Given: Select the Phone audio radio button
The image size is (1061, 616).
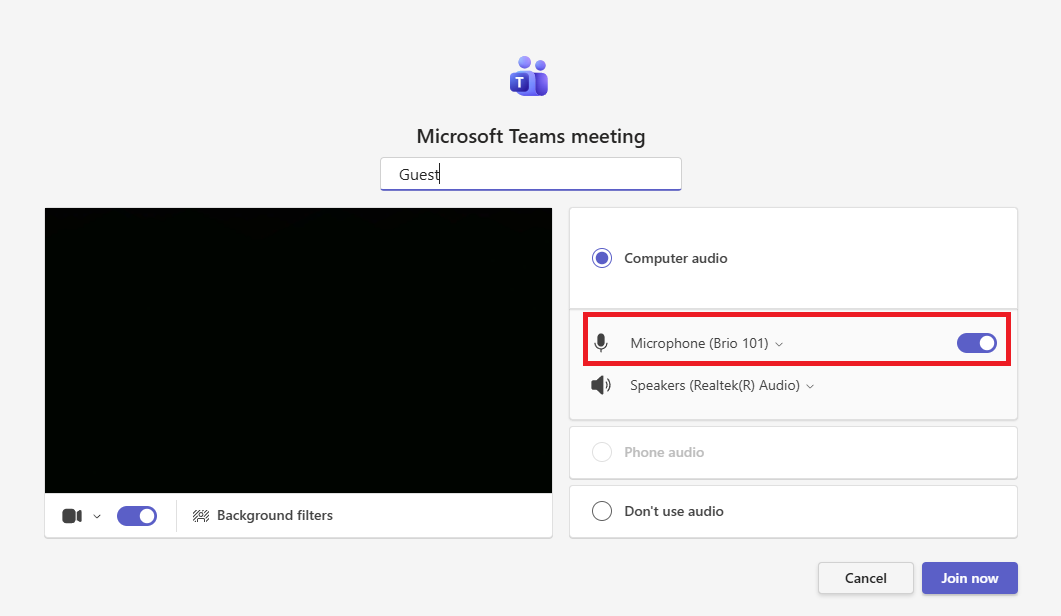Looking at the screenshot, I should click(602, 452).
